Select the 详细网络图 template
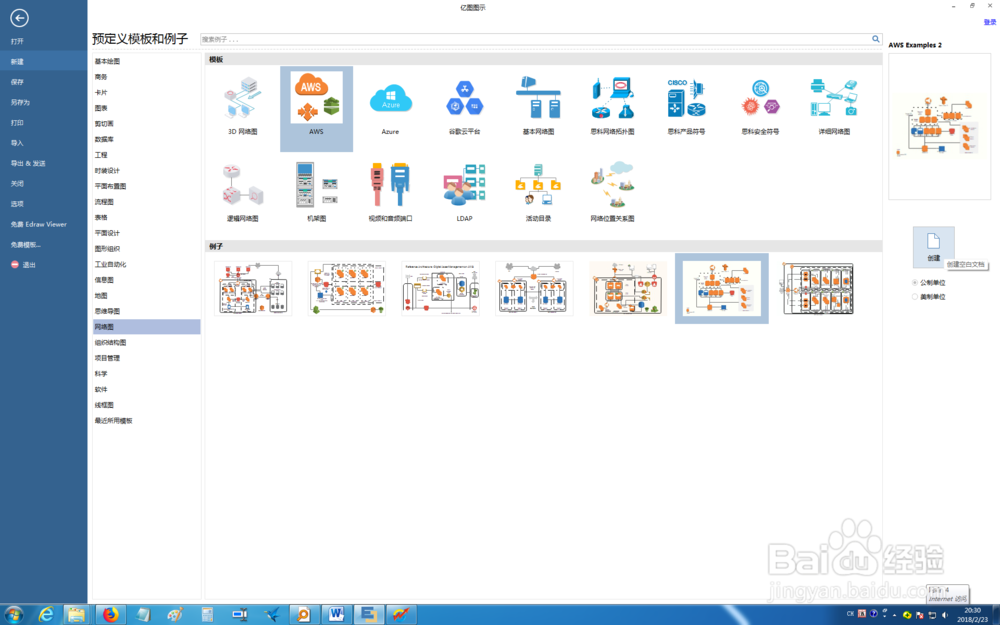1000x625 pixels. click(x=834, y=106)
